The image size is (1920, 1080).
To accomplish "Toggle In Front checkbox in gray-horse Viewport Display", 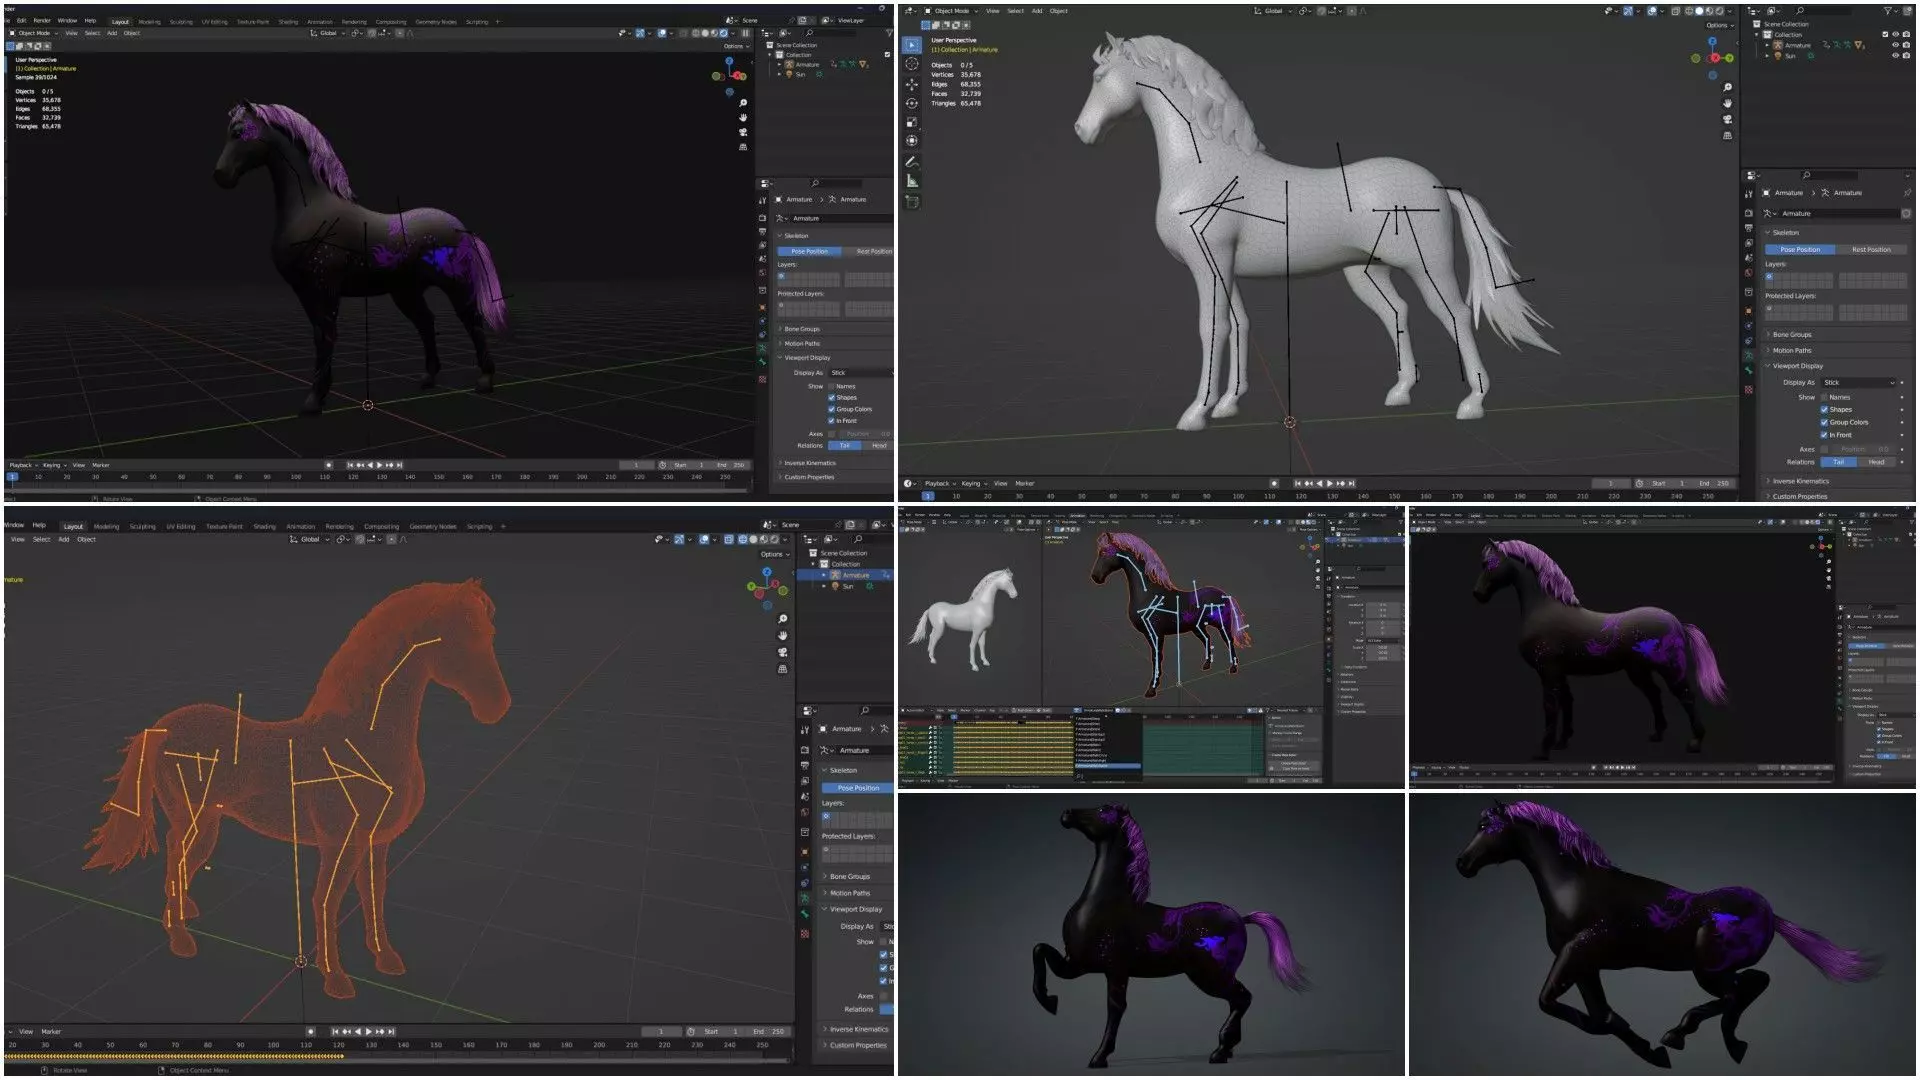I will 1824,435.
